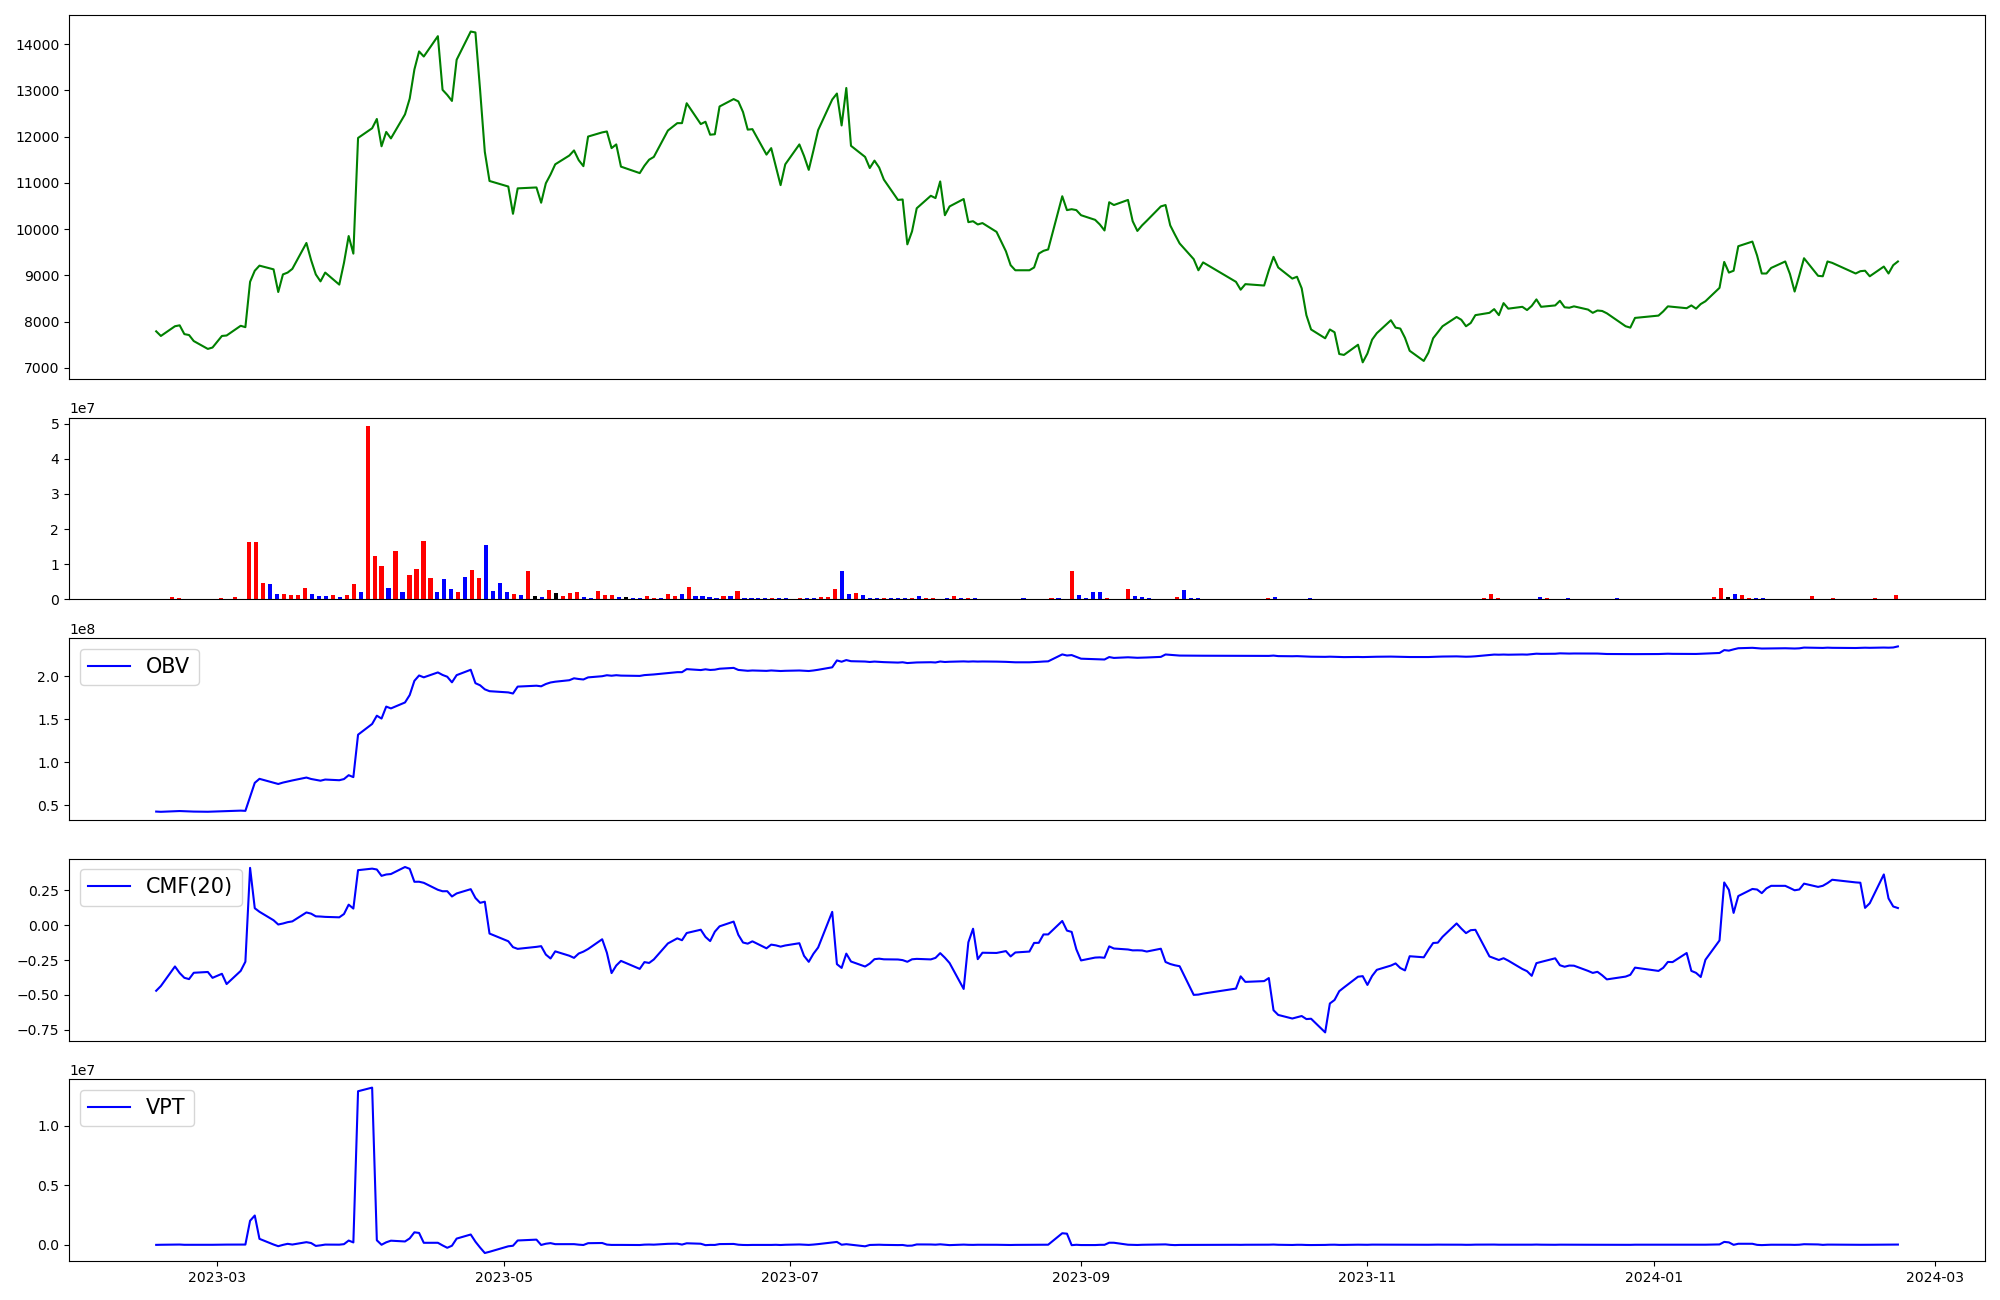Screen dimensions: 2000x1300
Task: Click the 1e7 multiplier above volume chart
Action: coord(82,408)
